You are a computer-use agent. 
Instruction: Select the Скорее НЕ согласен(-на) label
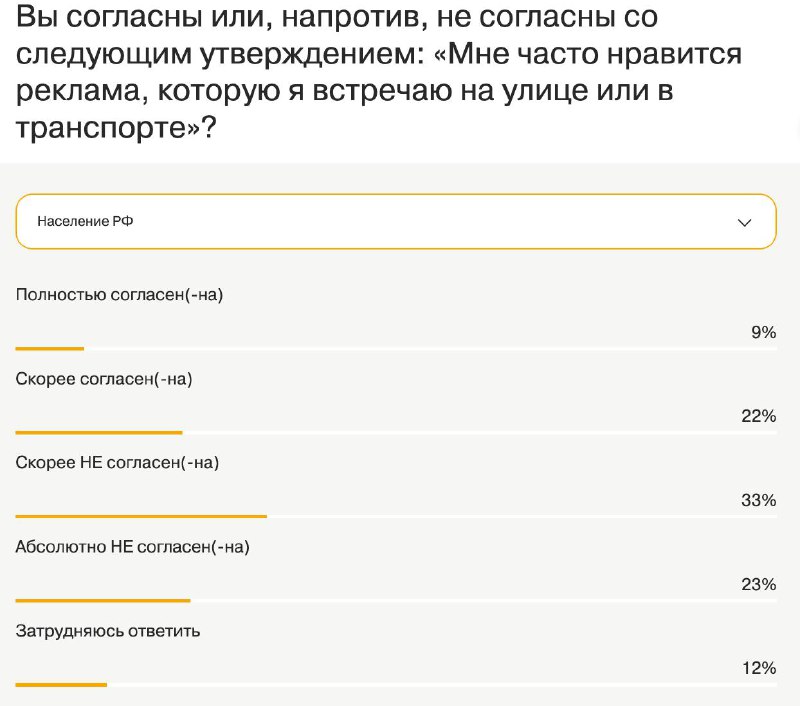tap(117, 463)
